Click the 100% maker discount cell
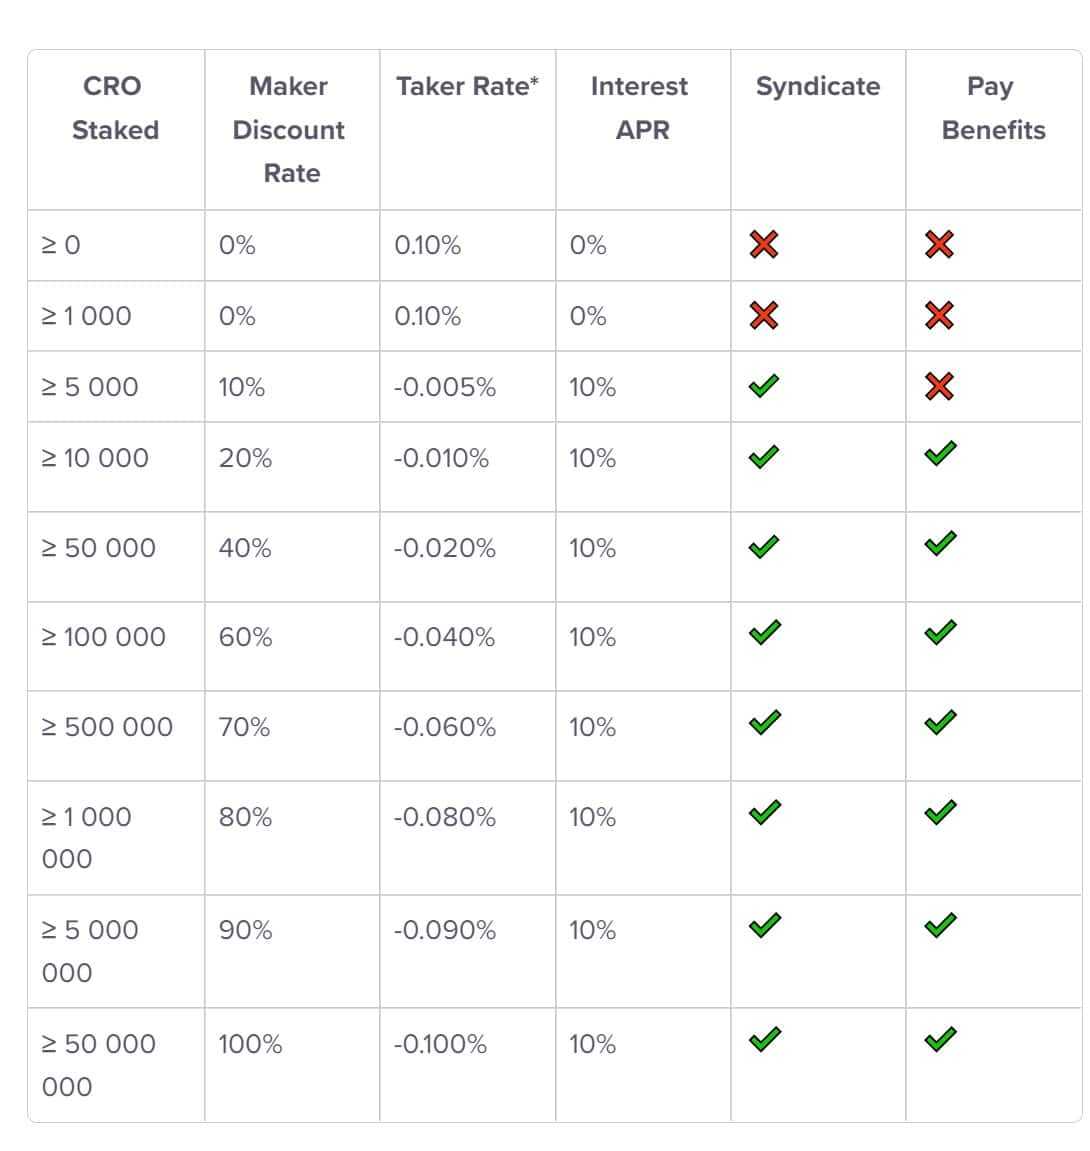Viewport: 1090px width, 1151px height. [251, 1045]
